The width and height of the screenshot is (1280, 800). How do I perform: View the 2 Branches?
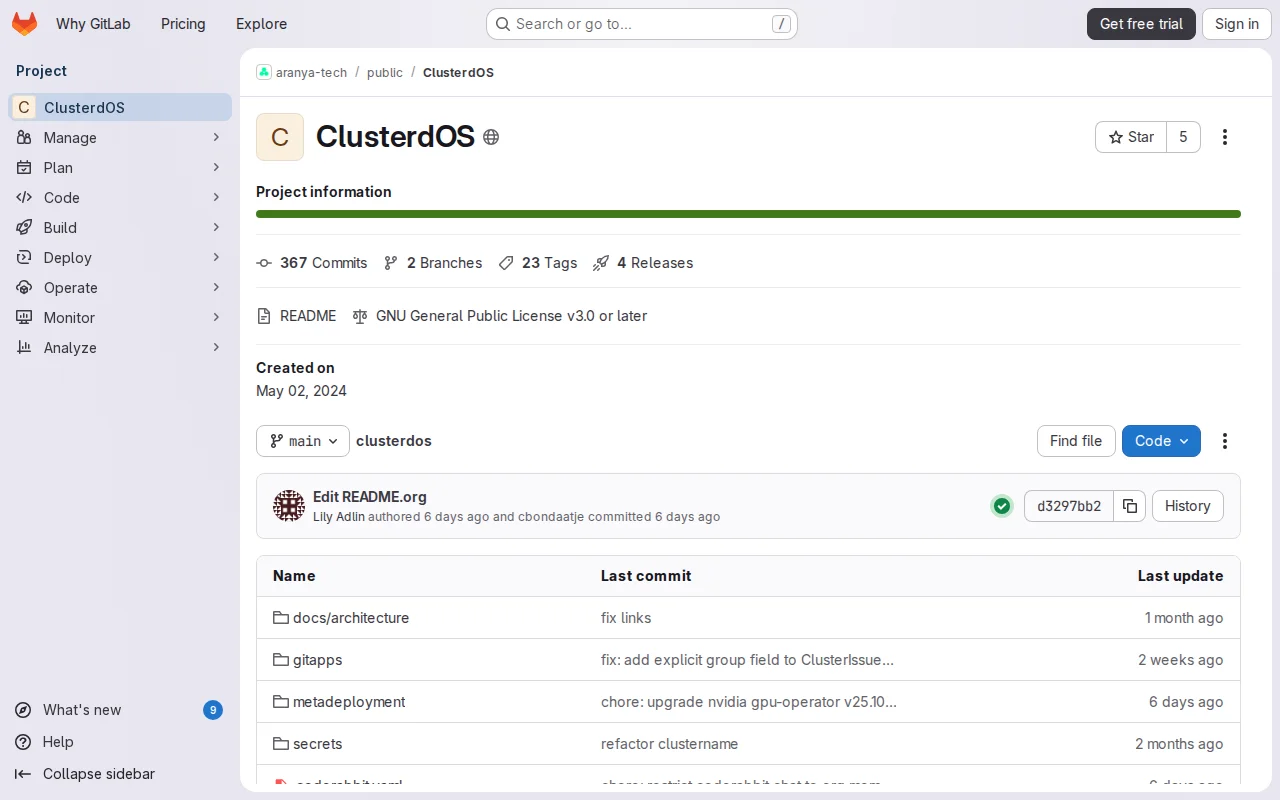point(433,263)
